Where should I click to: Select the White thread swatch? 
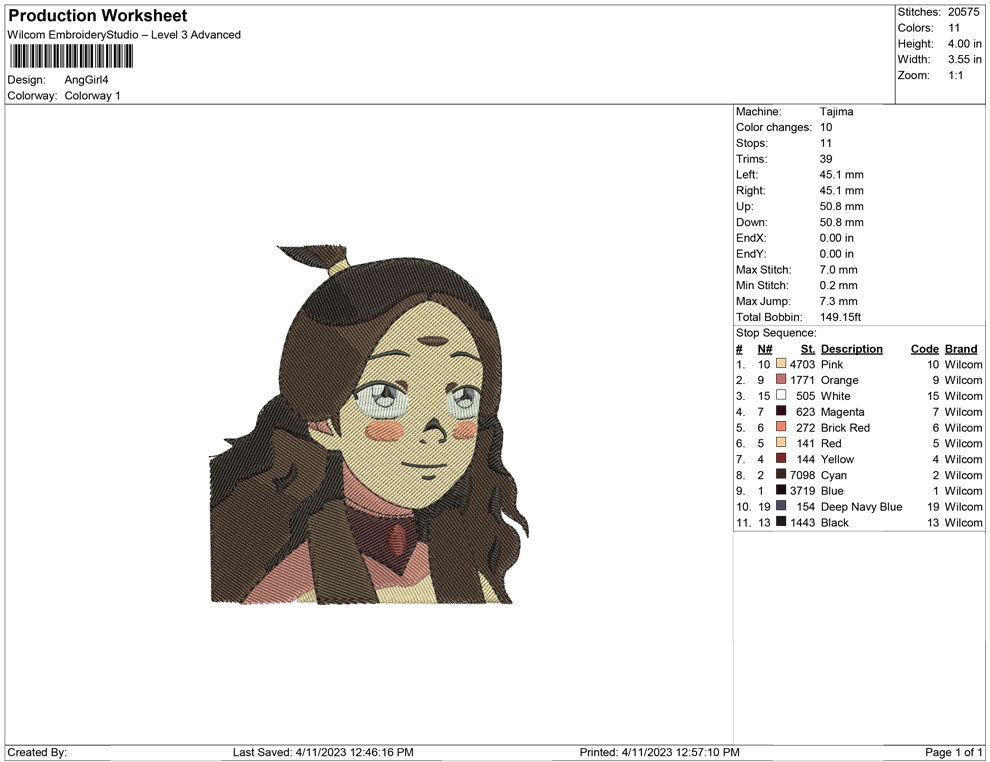(x=781, y=395)
